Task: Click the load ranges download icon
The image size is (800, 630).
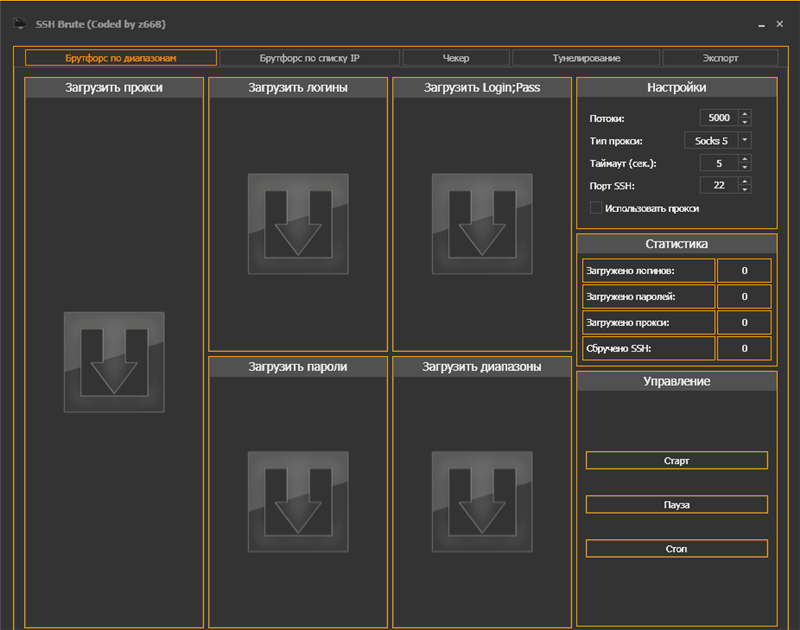Action: coord(482,501)
